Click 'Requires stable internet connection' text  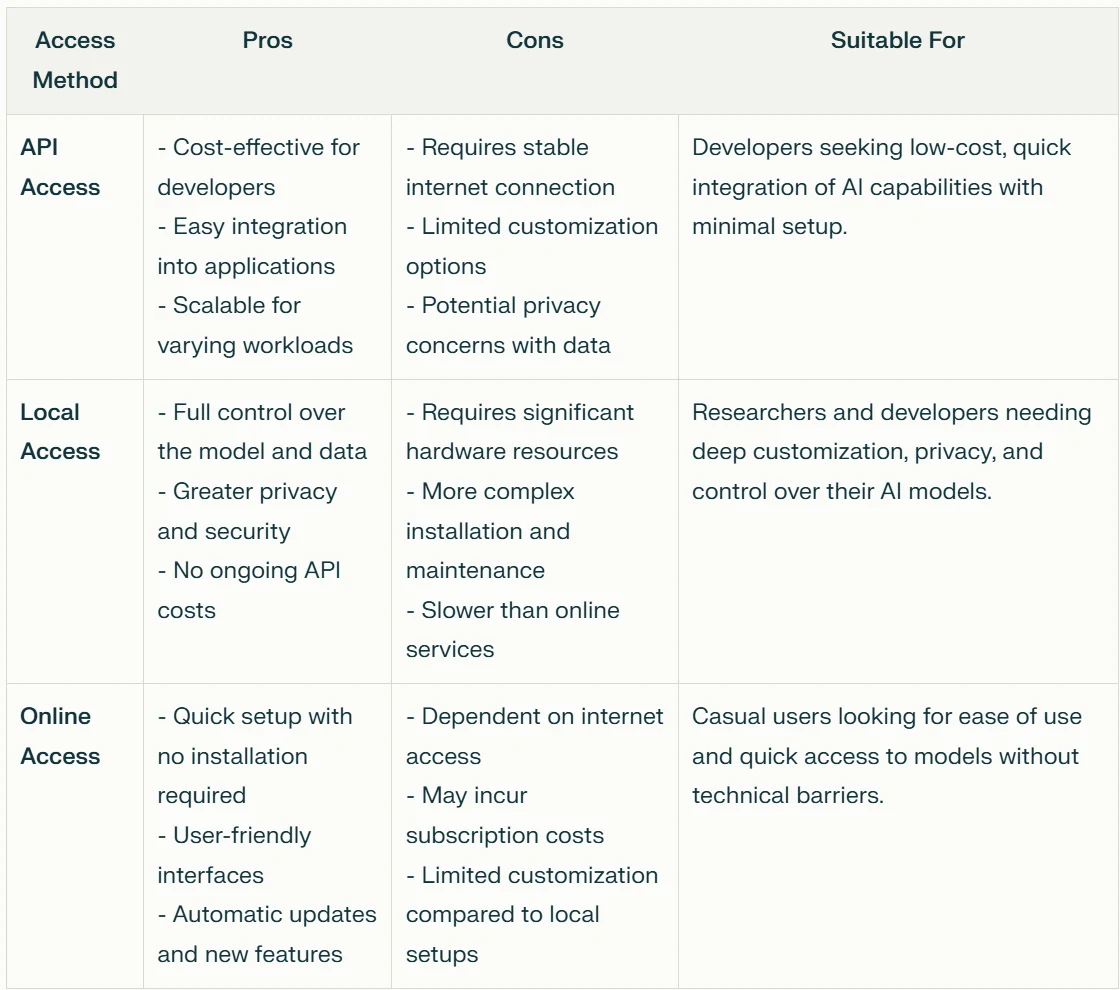(510, 167)
